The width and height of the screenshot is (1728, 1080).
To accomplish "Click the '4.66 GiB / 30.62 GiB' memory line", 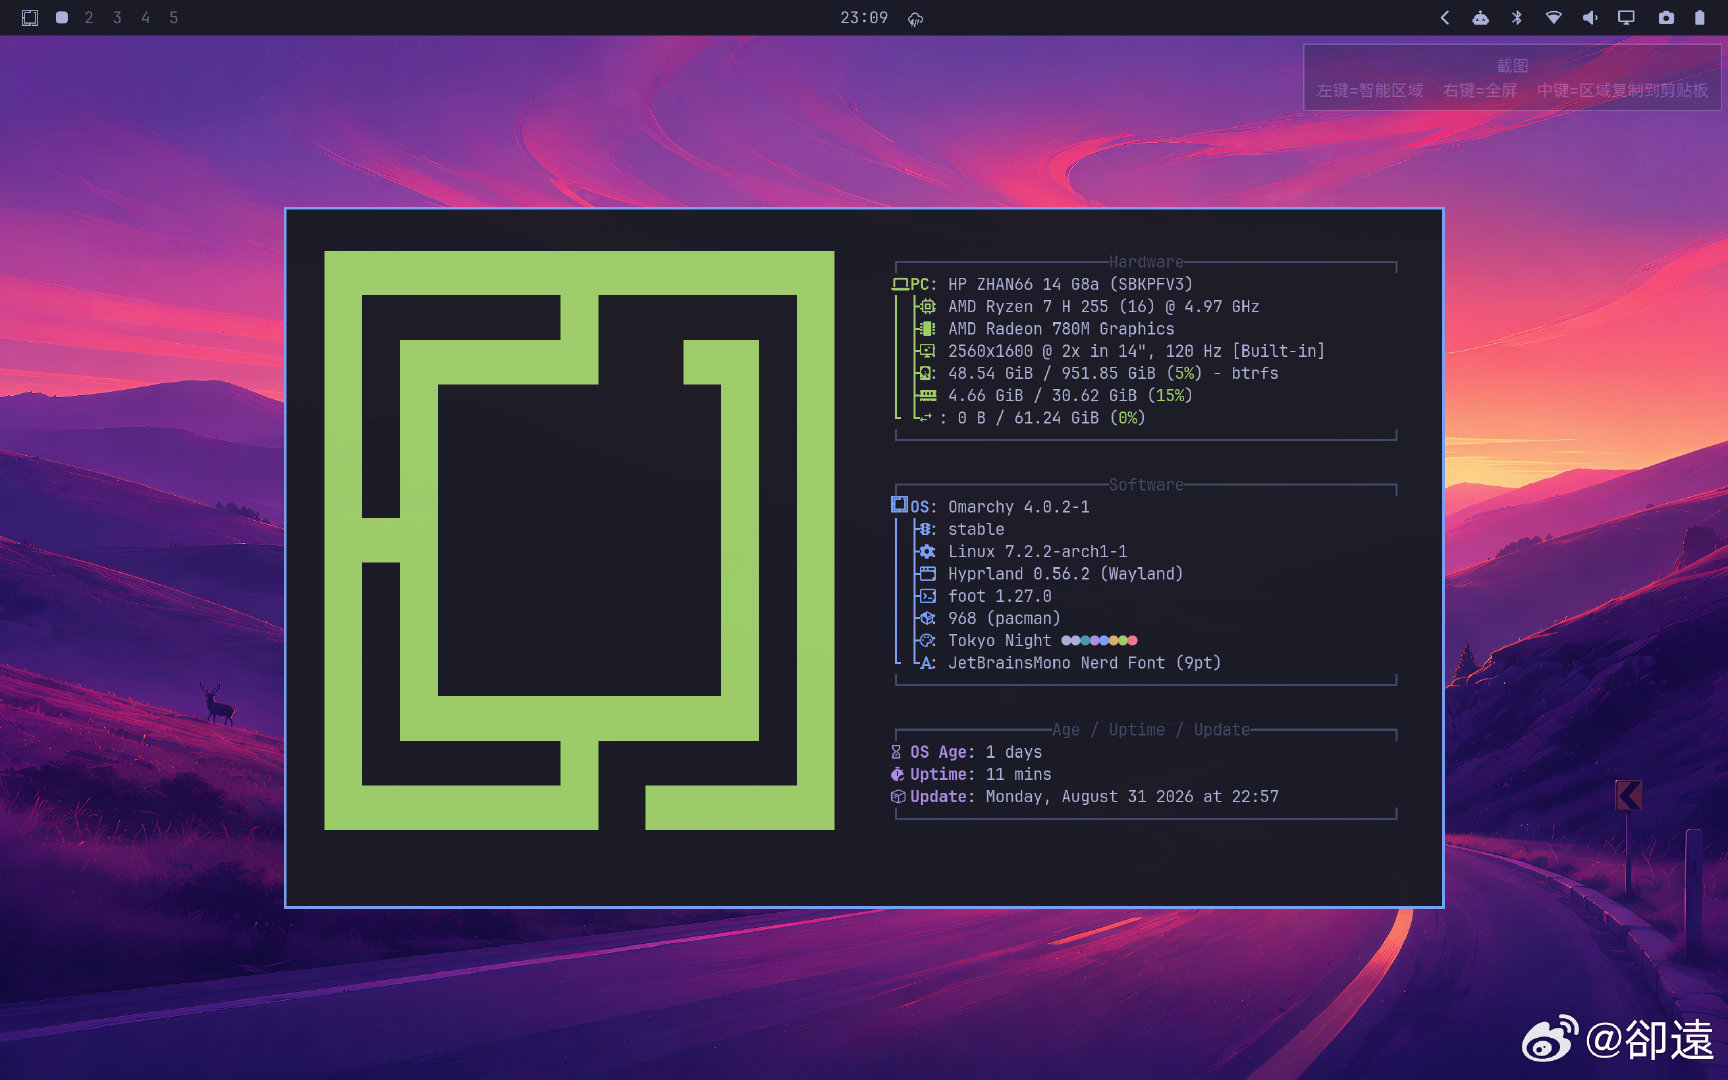I will click(1056, 396).
